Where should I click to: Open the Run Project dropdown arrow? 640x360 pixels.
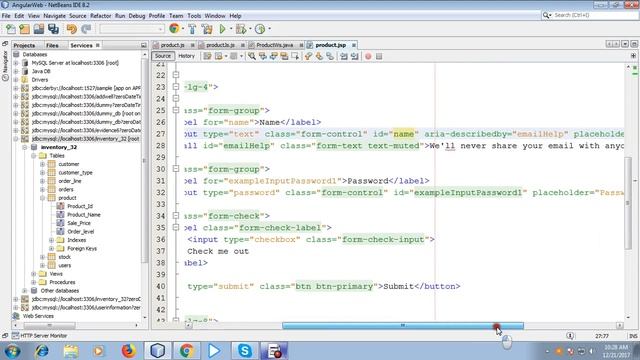pos(231,29)
